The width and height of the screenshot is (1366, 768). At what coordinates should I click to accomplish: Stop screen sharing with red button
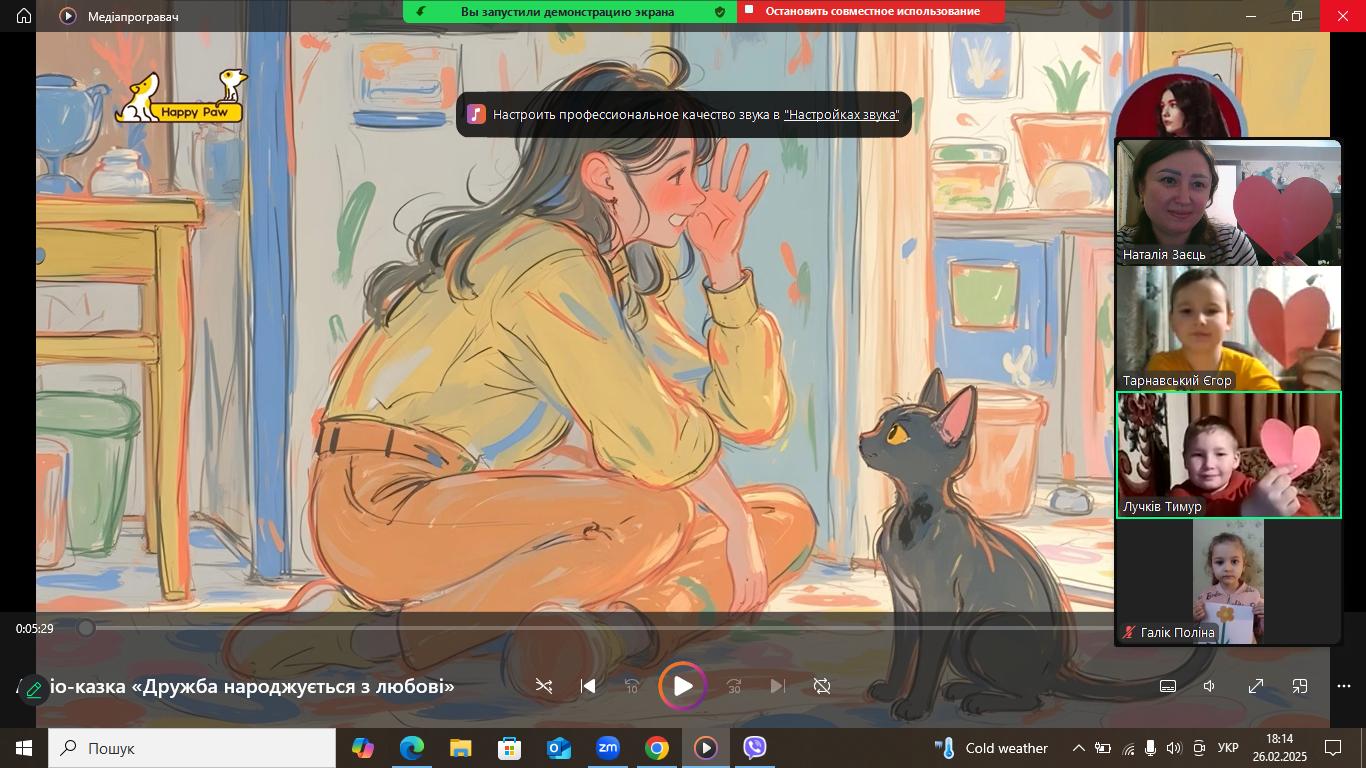click(x=870, y=11)
